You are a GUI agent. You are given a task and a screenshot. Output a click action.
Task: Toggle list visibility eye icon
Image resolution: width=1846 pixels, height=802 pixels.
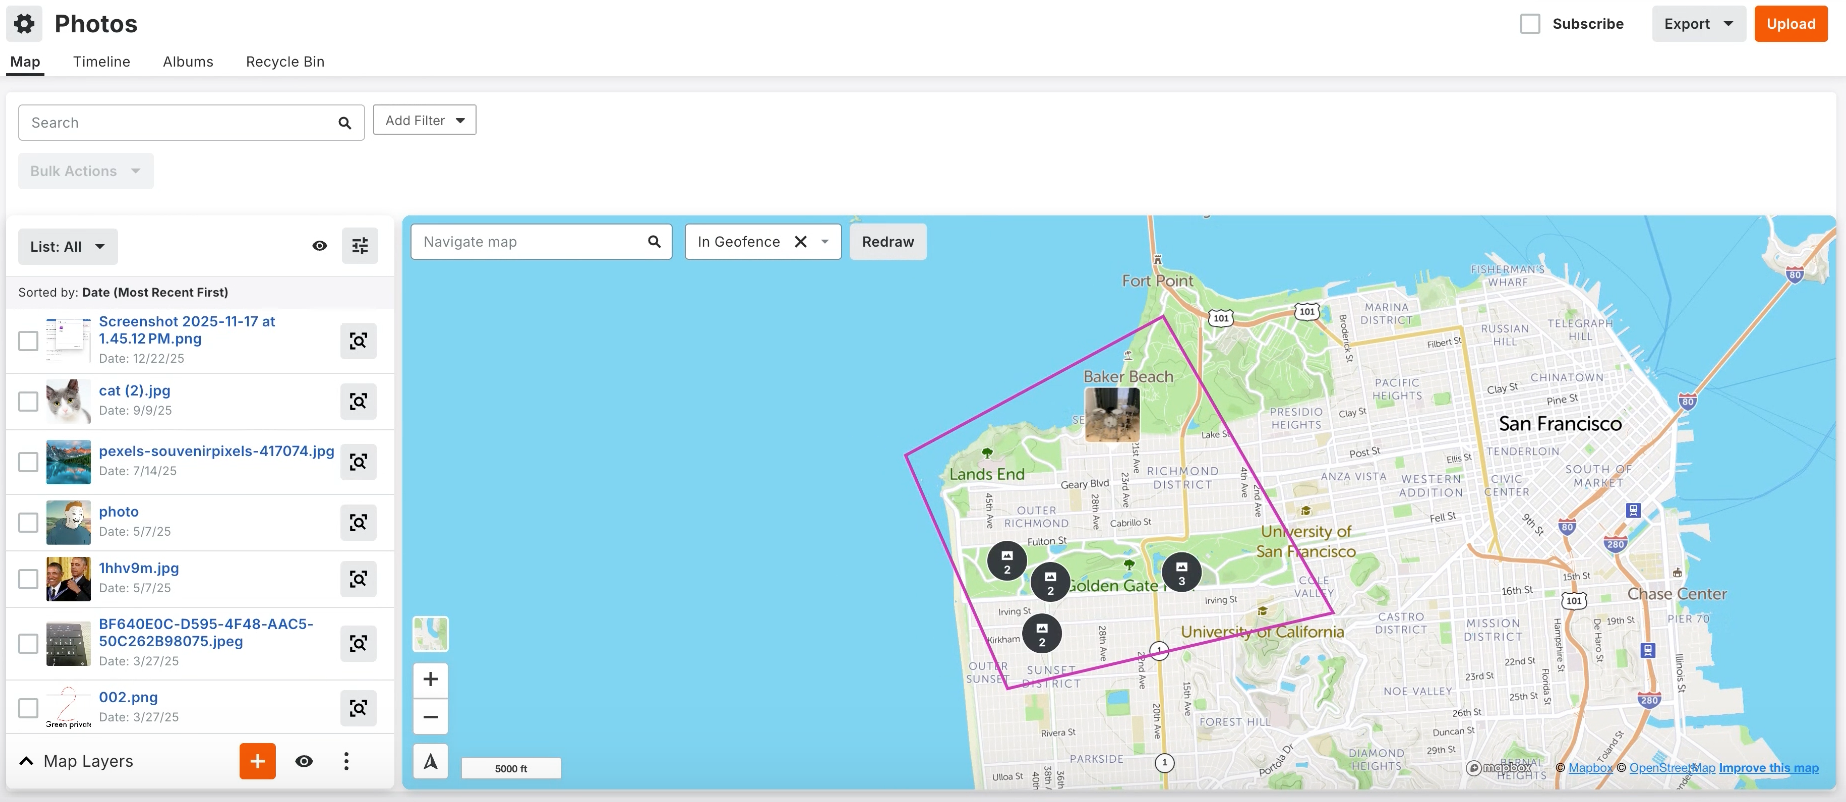(320, 246)
